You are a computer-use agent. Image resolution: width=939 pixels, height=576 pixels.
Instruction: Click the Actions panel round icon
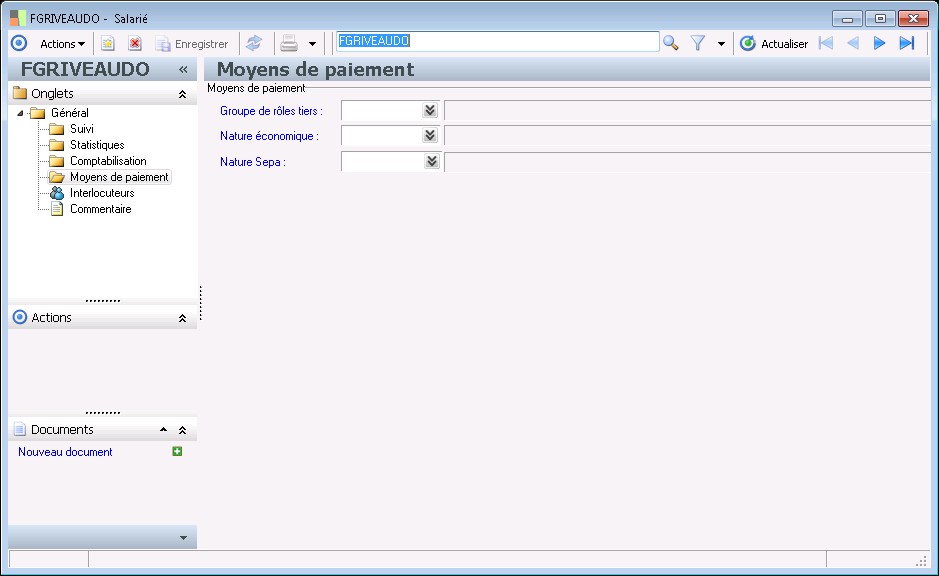coord(20,317)
